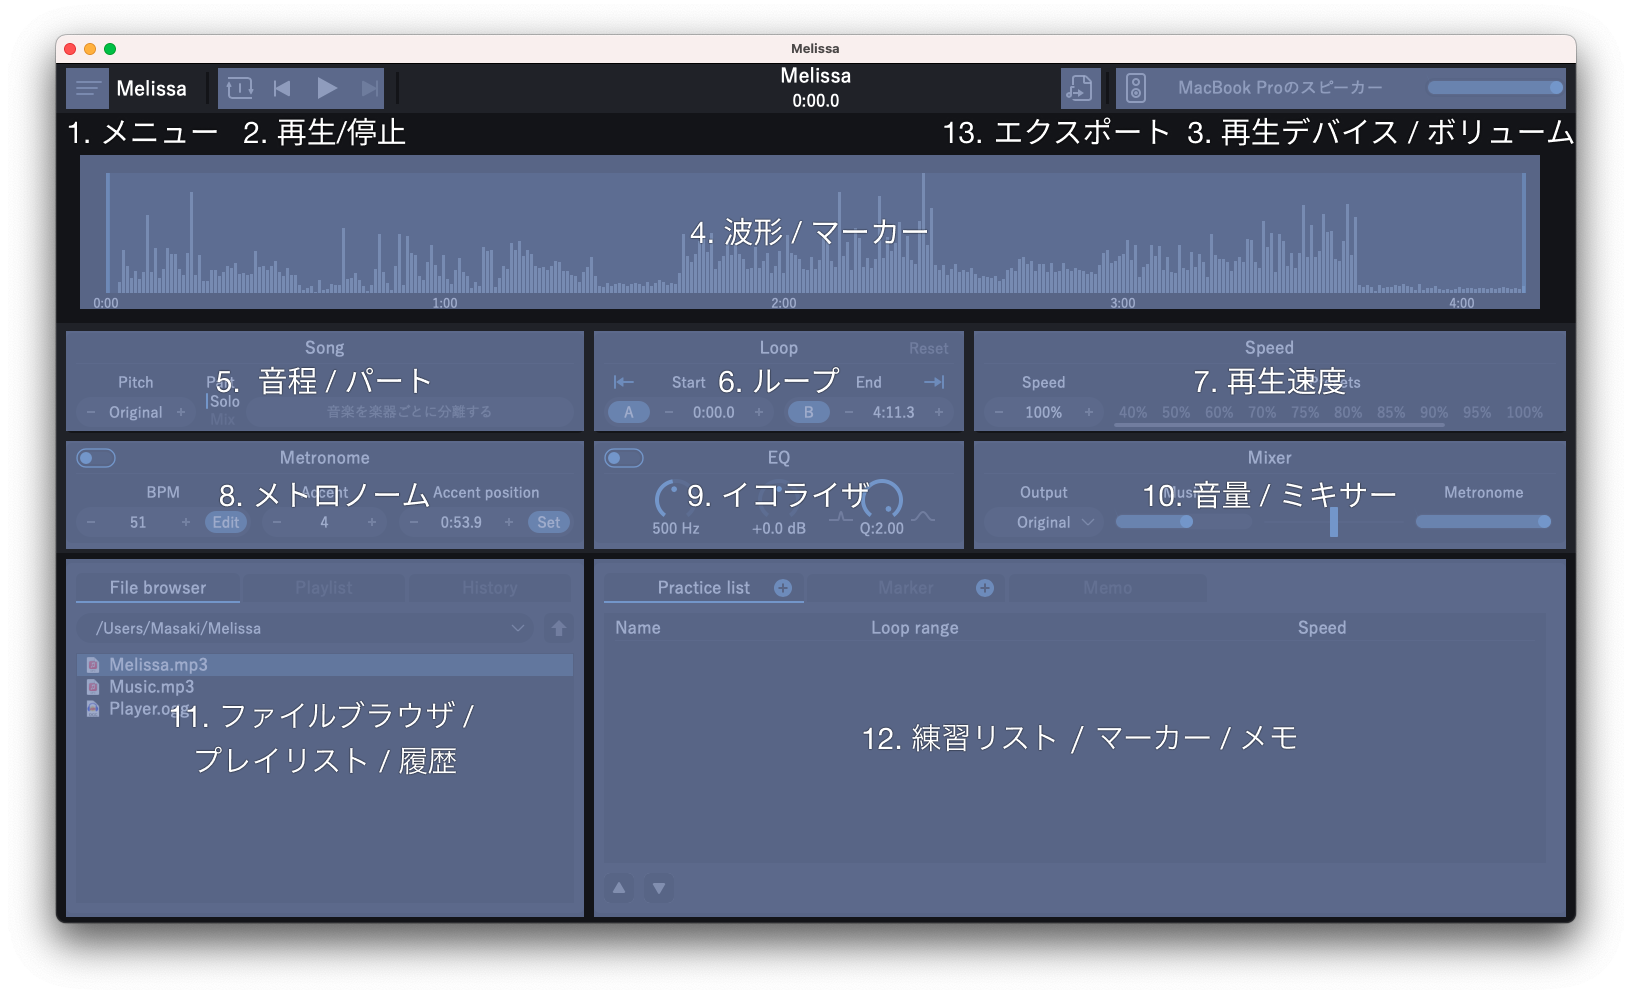Add a new marker with the plus icon
The height and width of the screenshot is (994, 1632).
pyautogui.click(x=985, y=588)
